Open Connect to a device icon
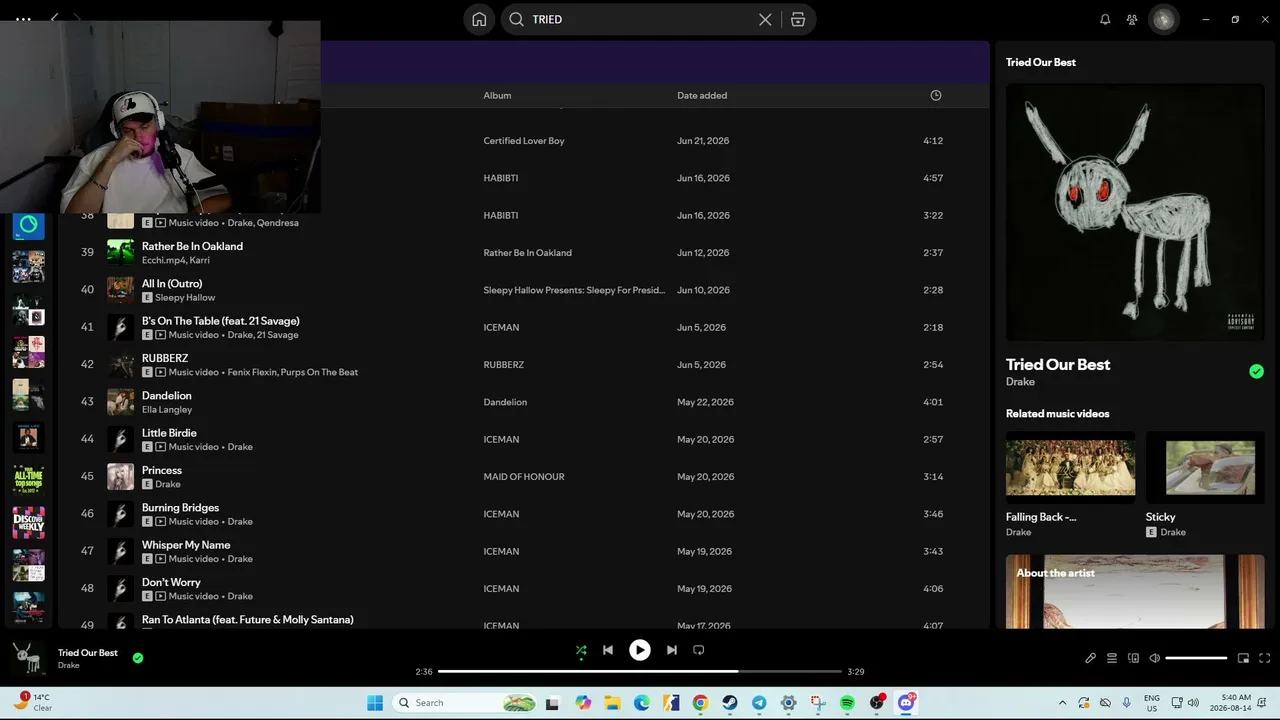 click(x=1133, y=658)
